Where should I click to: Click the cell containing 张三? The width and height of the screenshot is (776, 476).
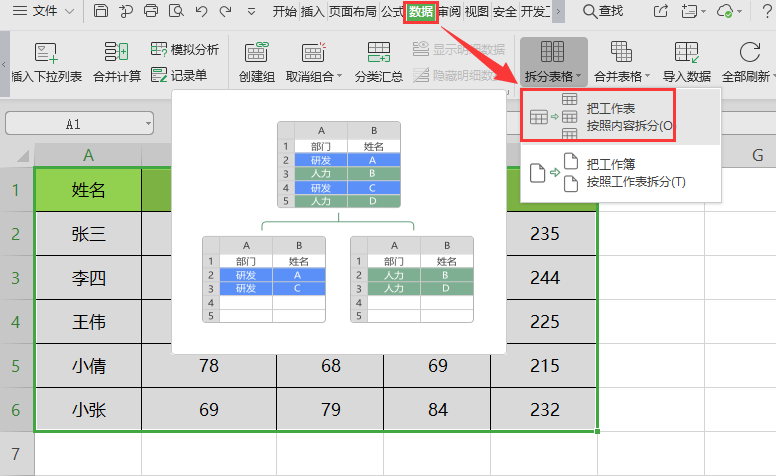pyautogui.click(x=88, y=234)
